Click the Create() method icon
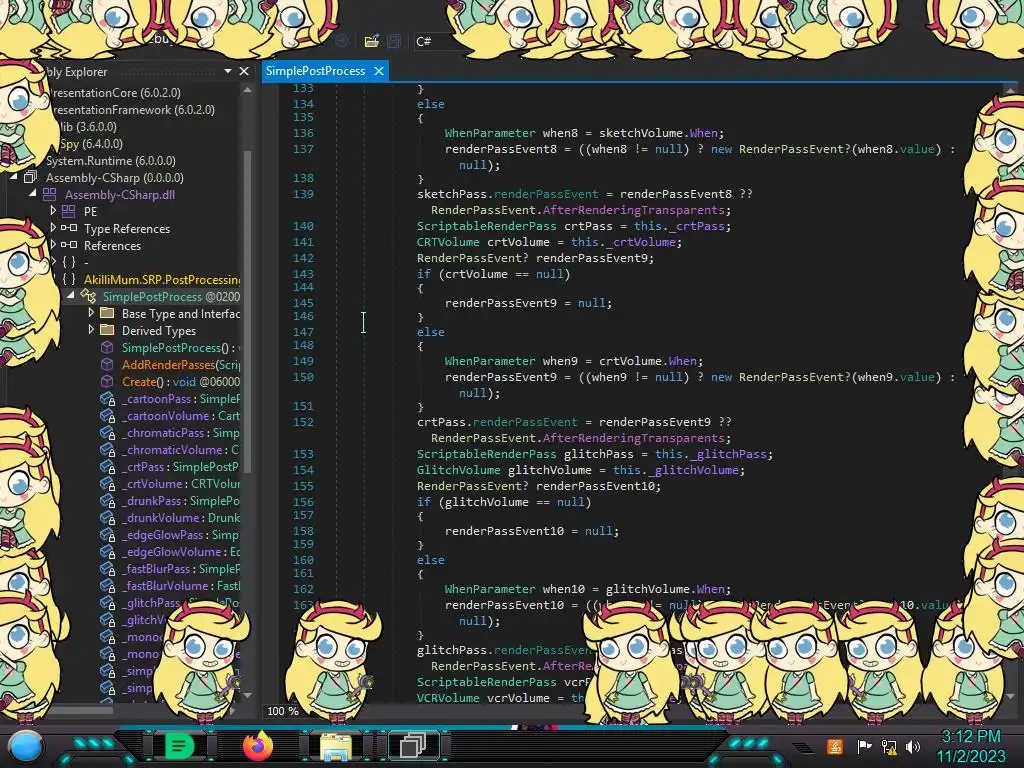Screen dimensions: 1024x768 point(107,381)
